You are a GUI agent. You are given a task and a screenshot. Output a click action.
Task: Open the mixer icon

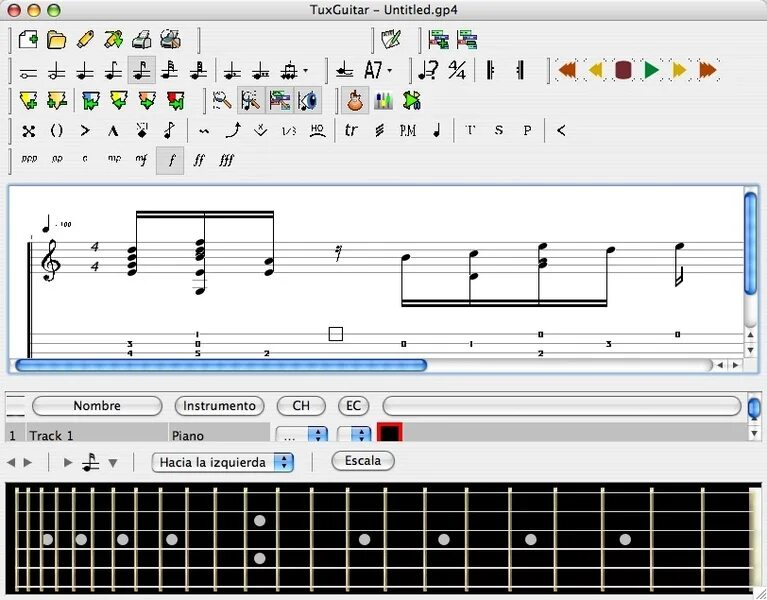pos(384,101)
